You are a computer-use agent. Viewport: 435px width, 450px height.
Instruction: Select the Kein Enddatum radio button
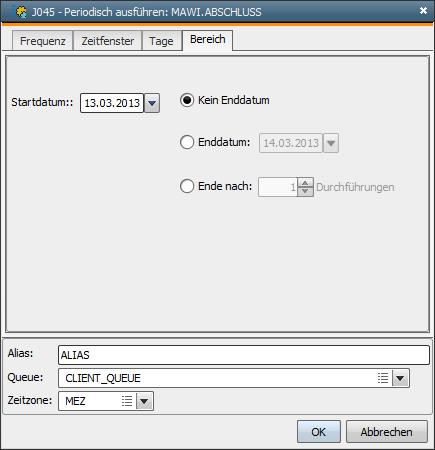(x=187, y=100)
